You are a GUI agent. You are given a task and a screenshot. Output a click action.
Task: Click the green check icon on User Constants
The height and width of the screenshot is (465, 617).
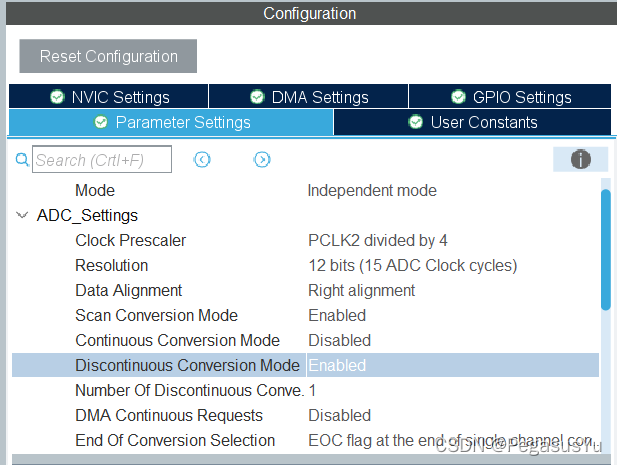[416, 122]
